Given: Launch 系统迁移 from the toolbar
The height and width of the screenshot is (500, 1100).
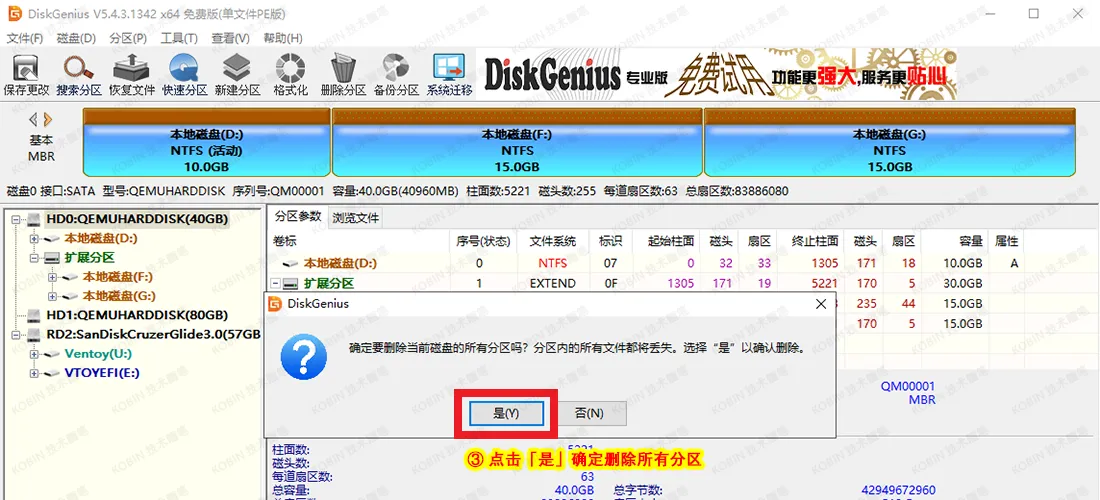Looking at the screenshot, I should coord(449,75).
